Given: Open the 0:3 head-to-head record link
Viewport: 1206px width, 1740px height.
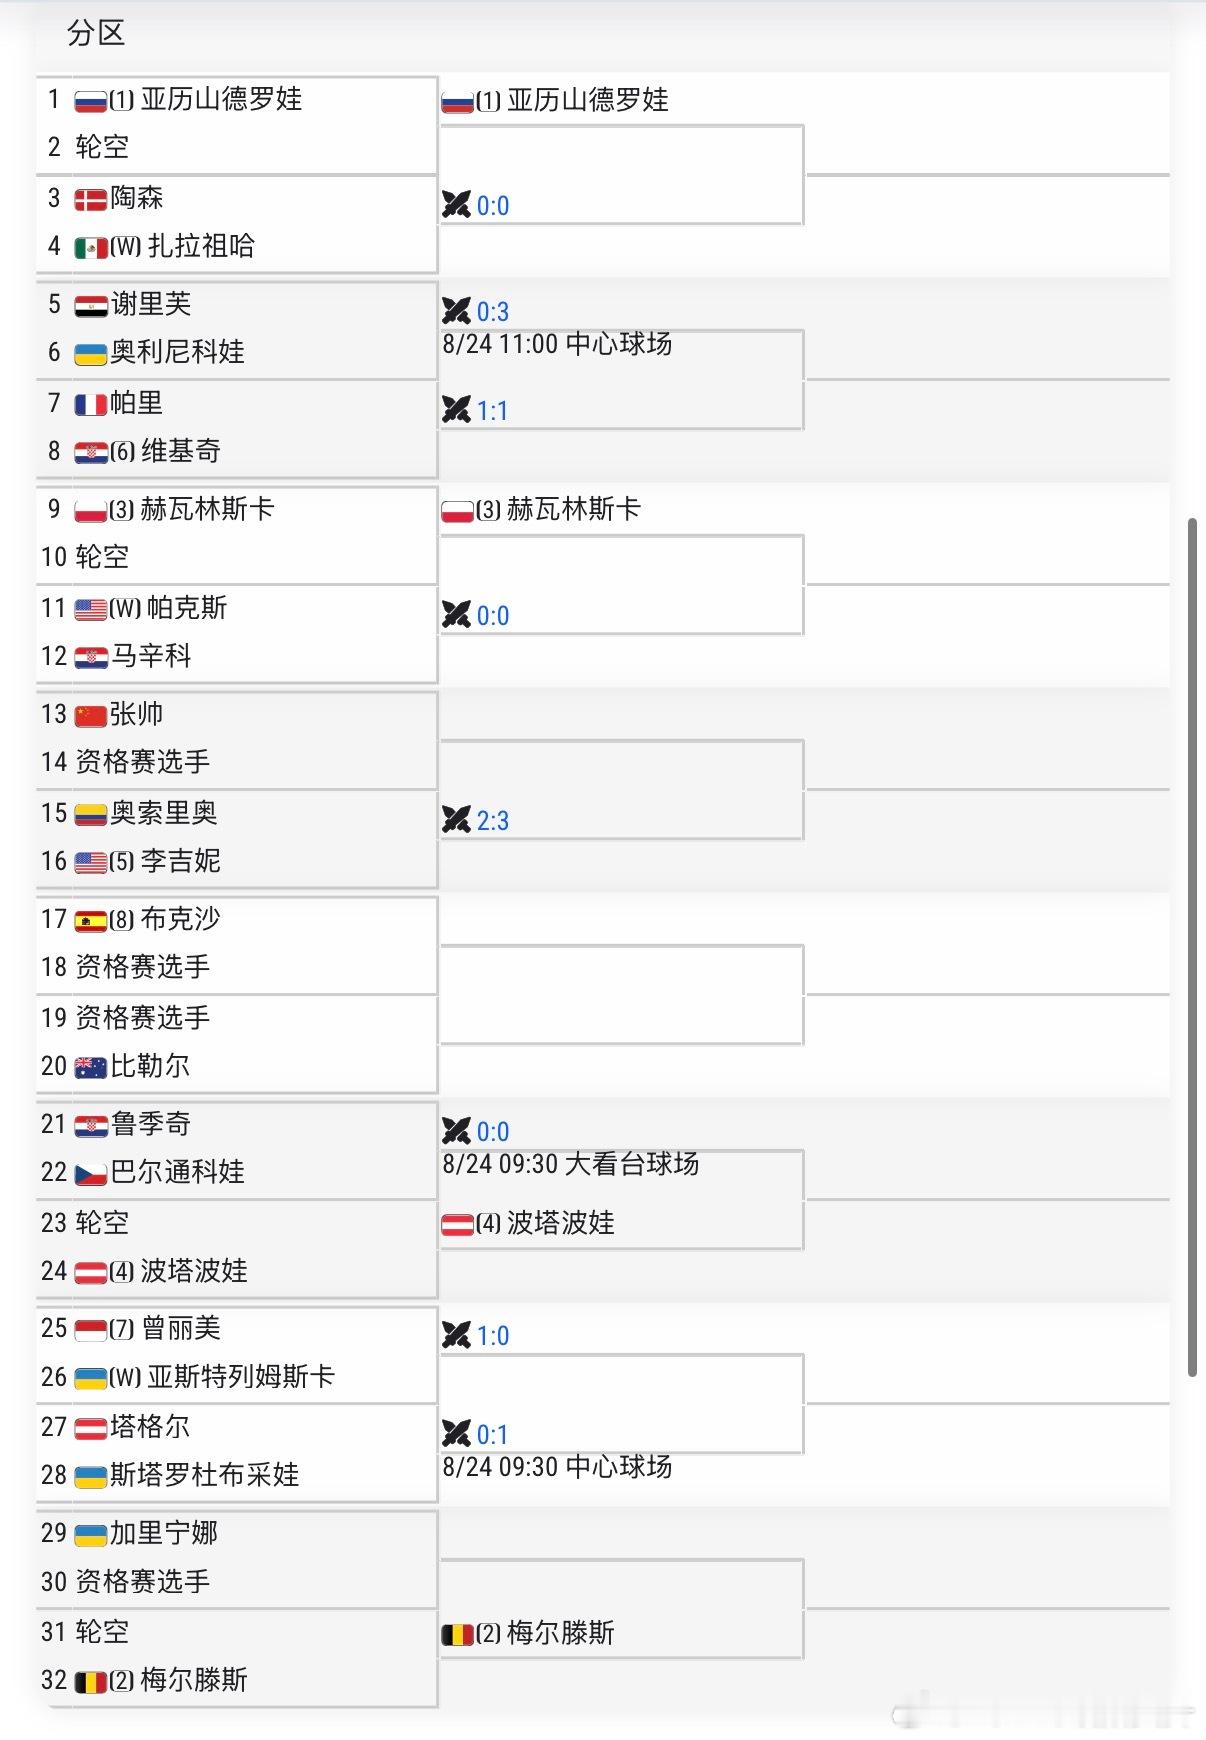Looking at the screenshot, I should 493,311.
